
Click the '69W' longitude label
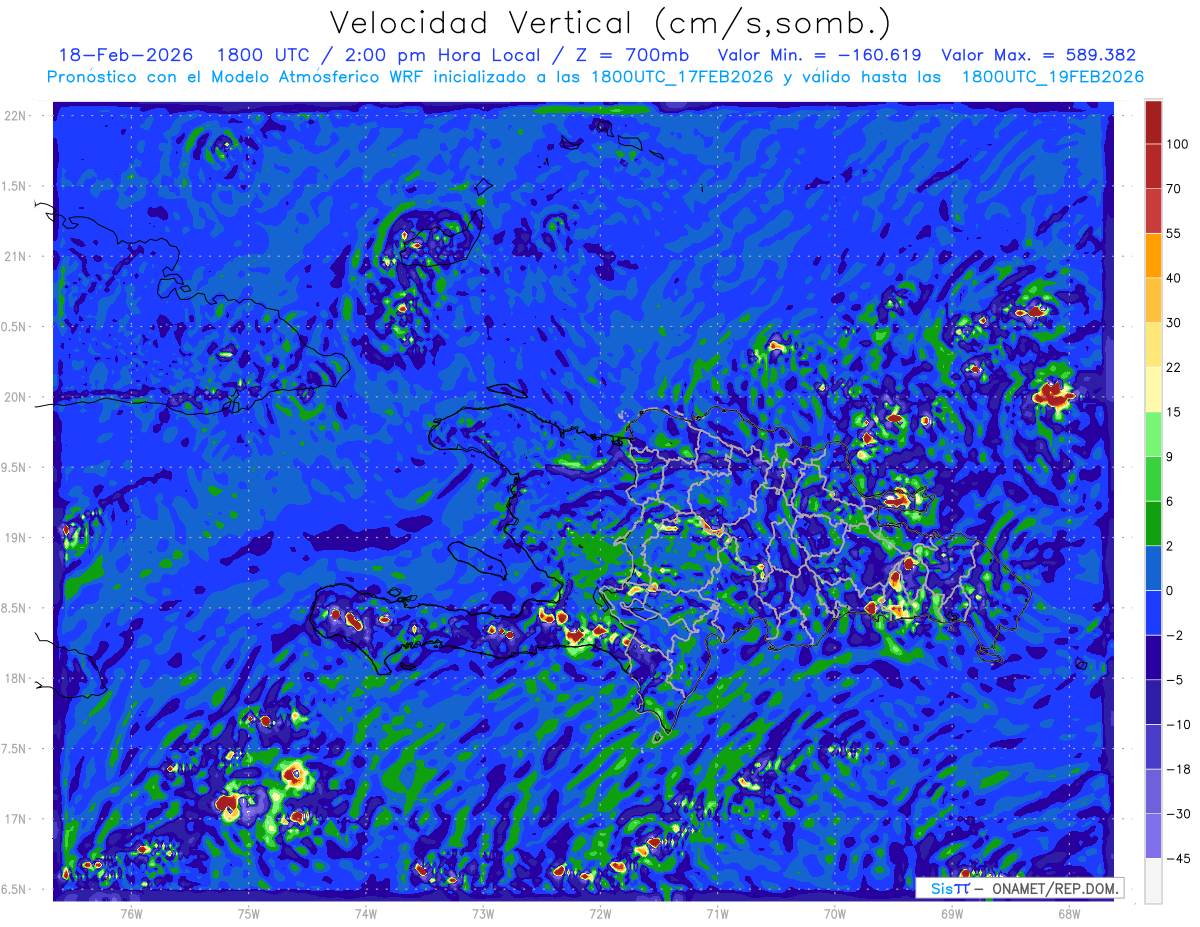click(952, 913)
